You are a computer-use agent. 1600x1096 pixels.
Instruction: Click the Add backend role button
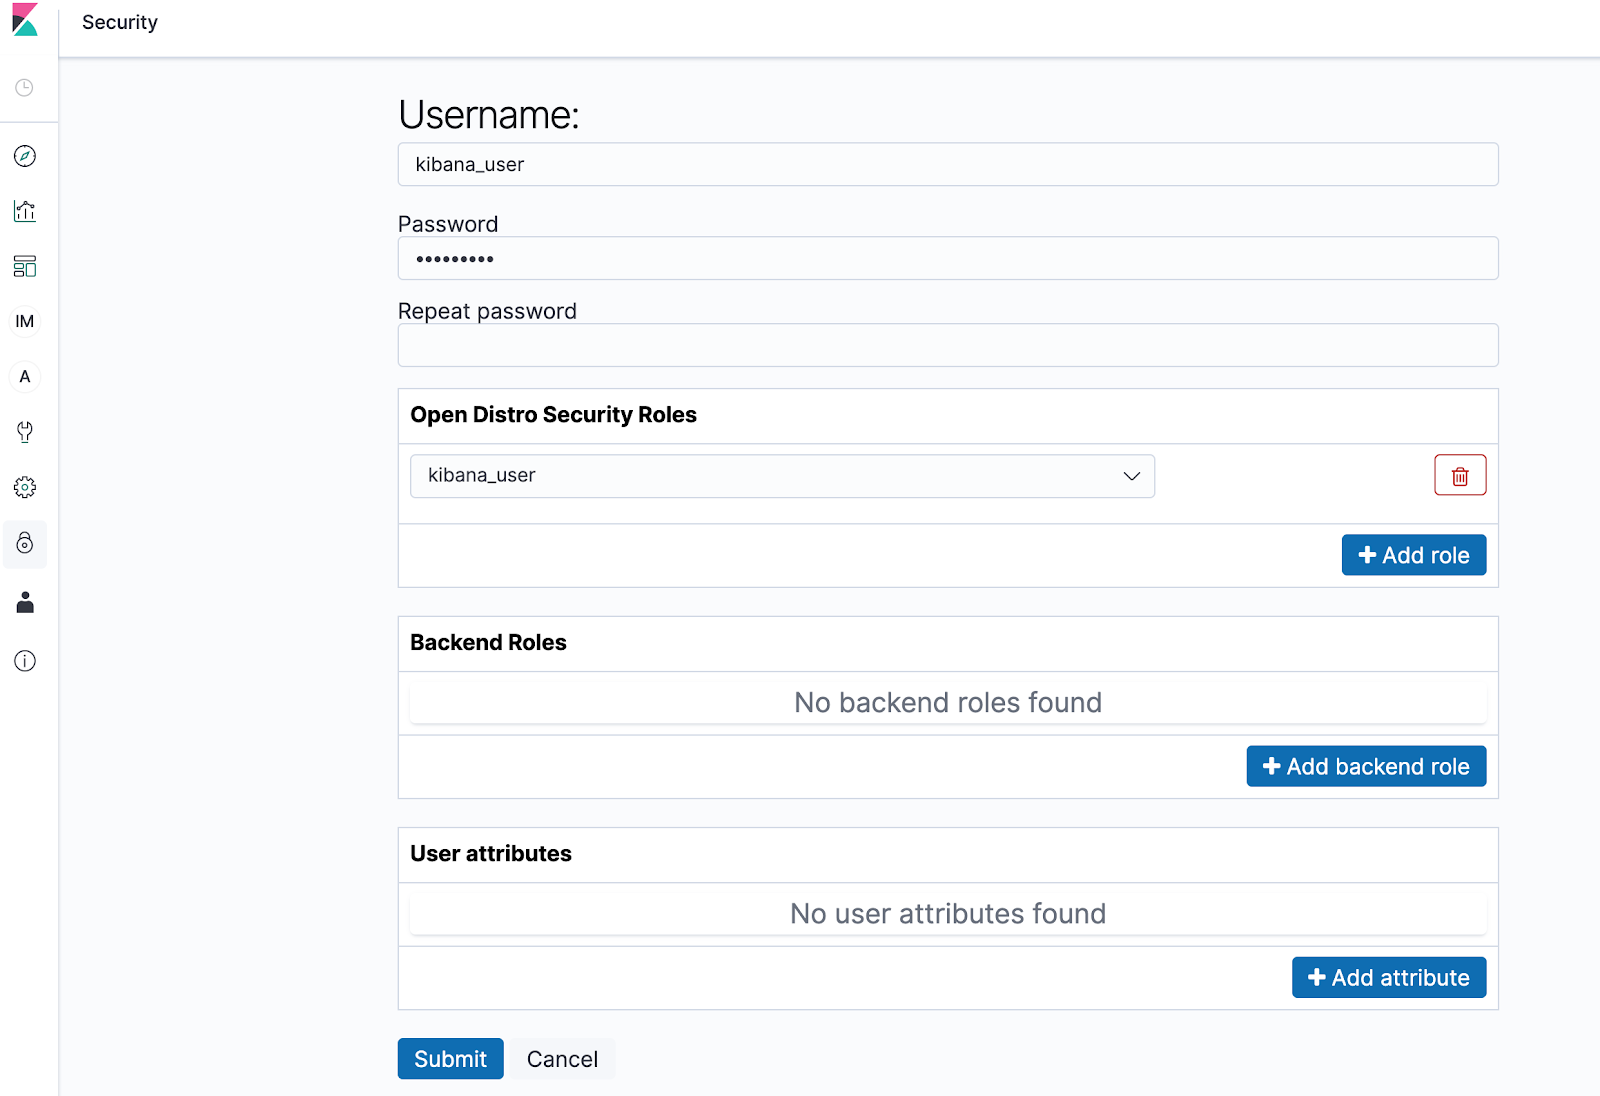click(1365, 766)
